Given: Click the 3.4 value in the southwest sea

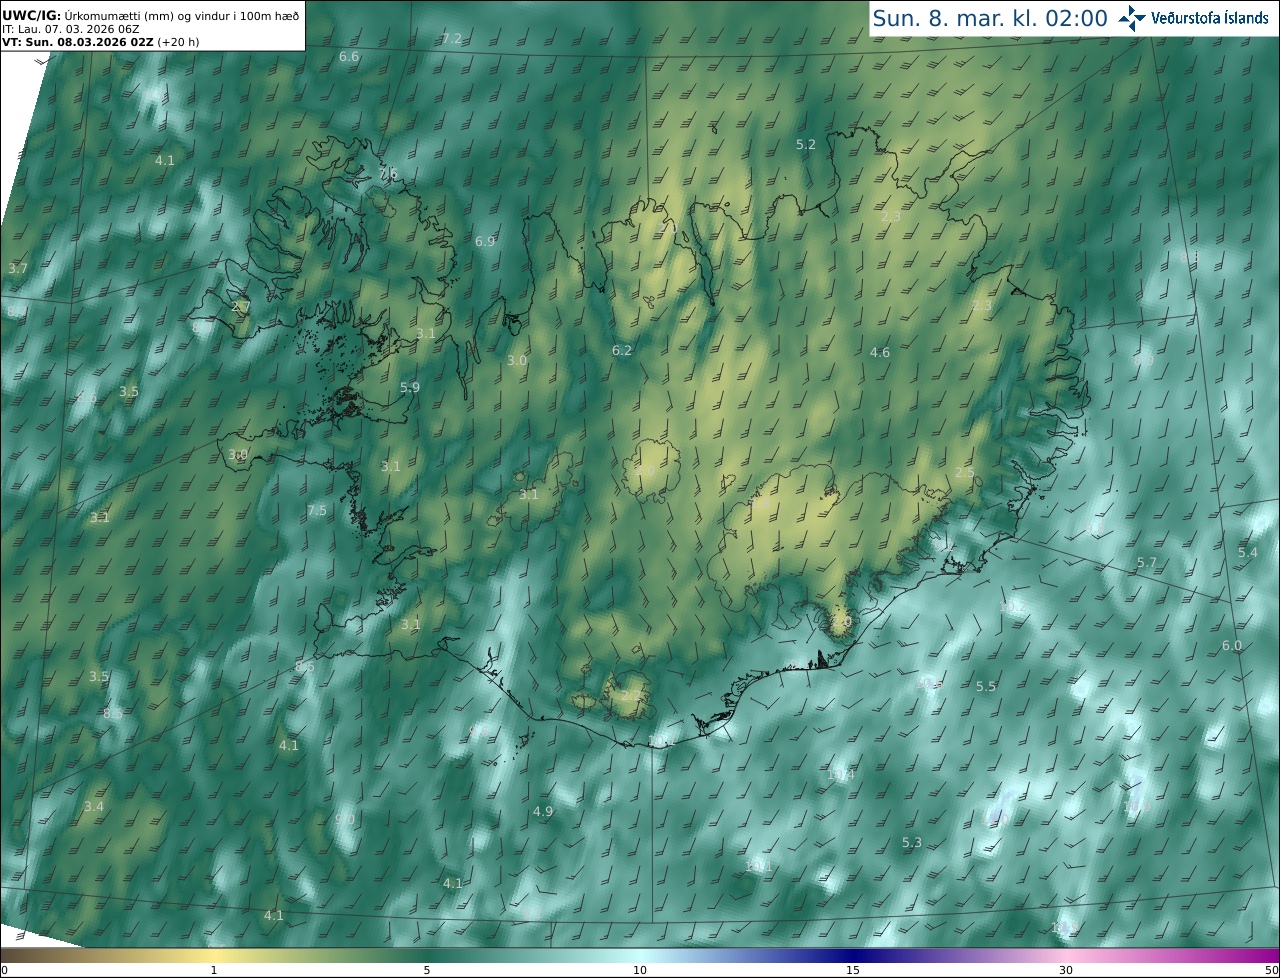Looking at the screenshot, I should (94, 806).
